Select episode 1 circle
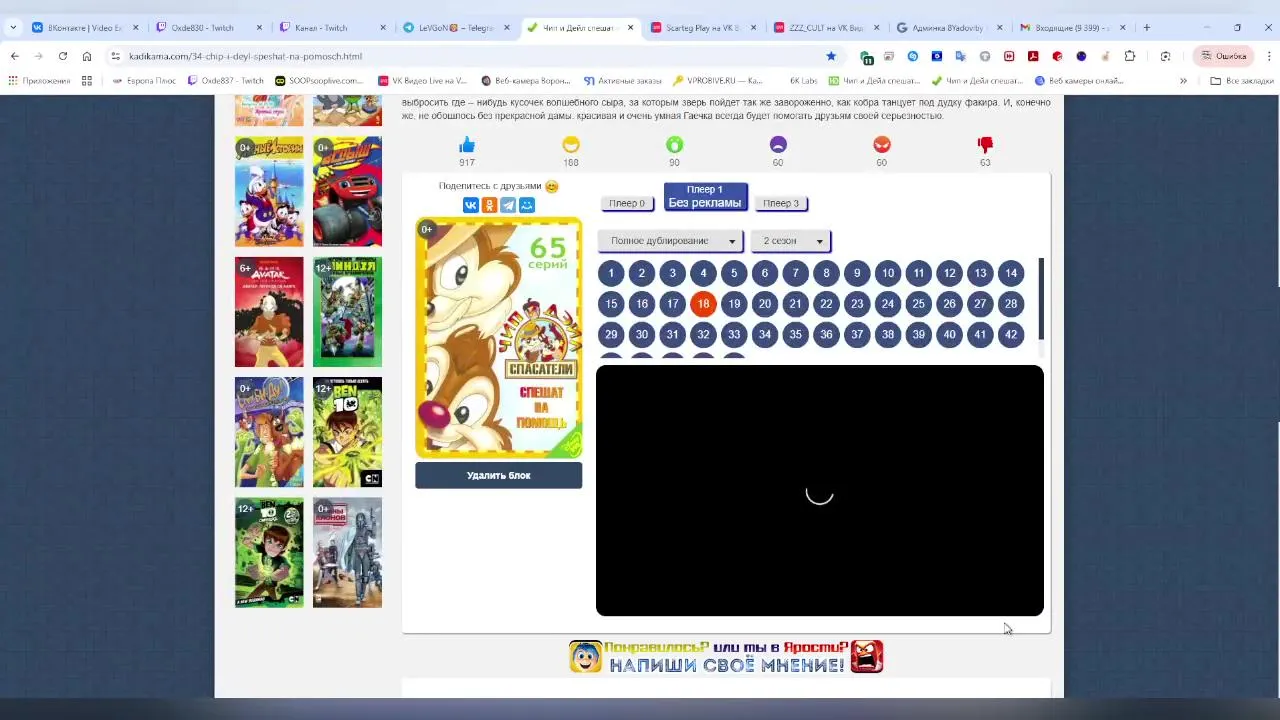 click(611, 273)
